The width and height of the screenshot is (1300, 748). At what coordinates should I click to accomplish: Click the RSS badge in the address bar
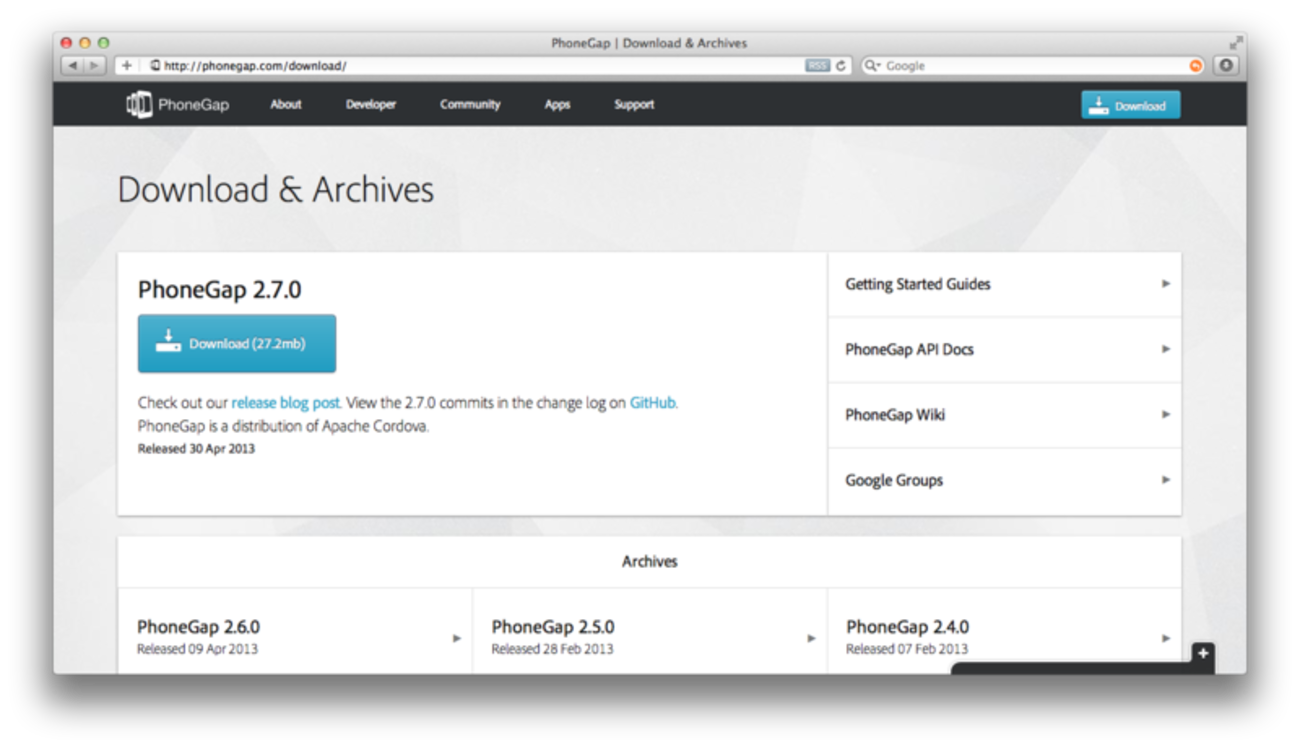[x=817, y=66]
